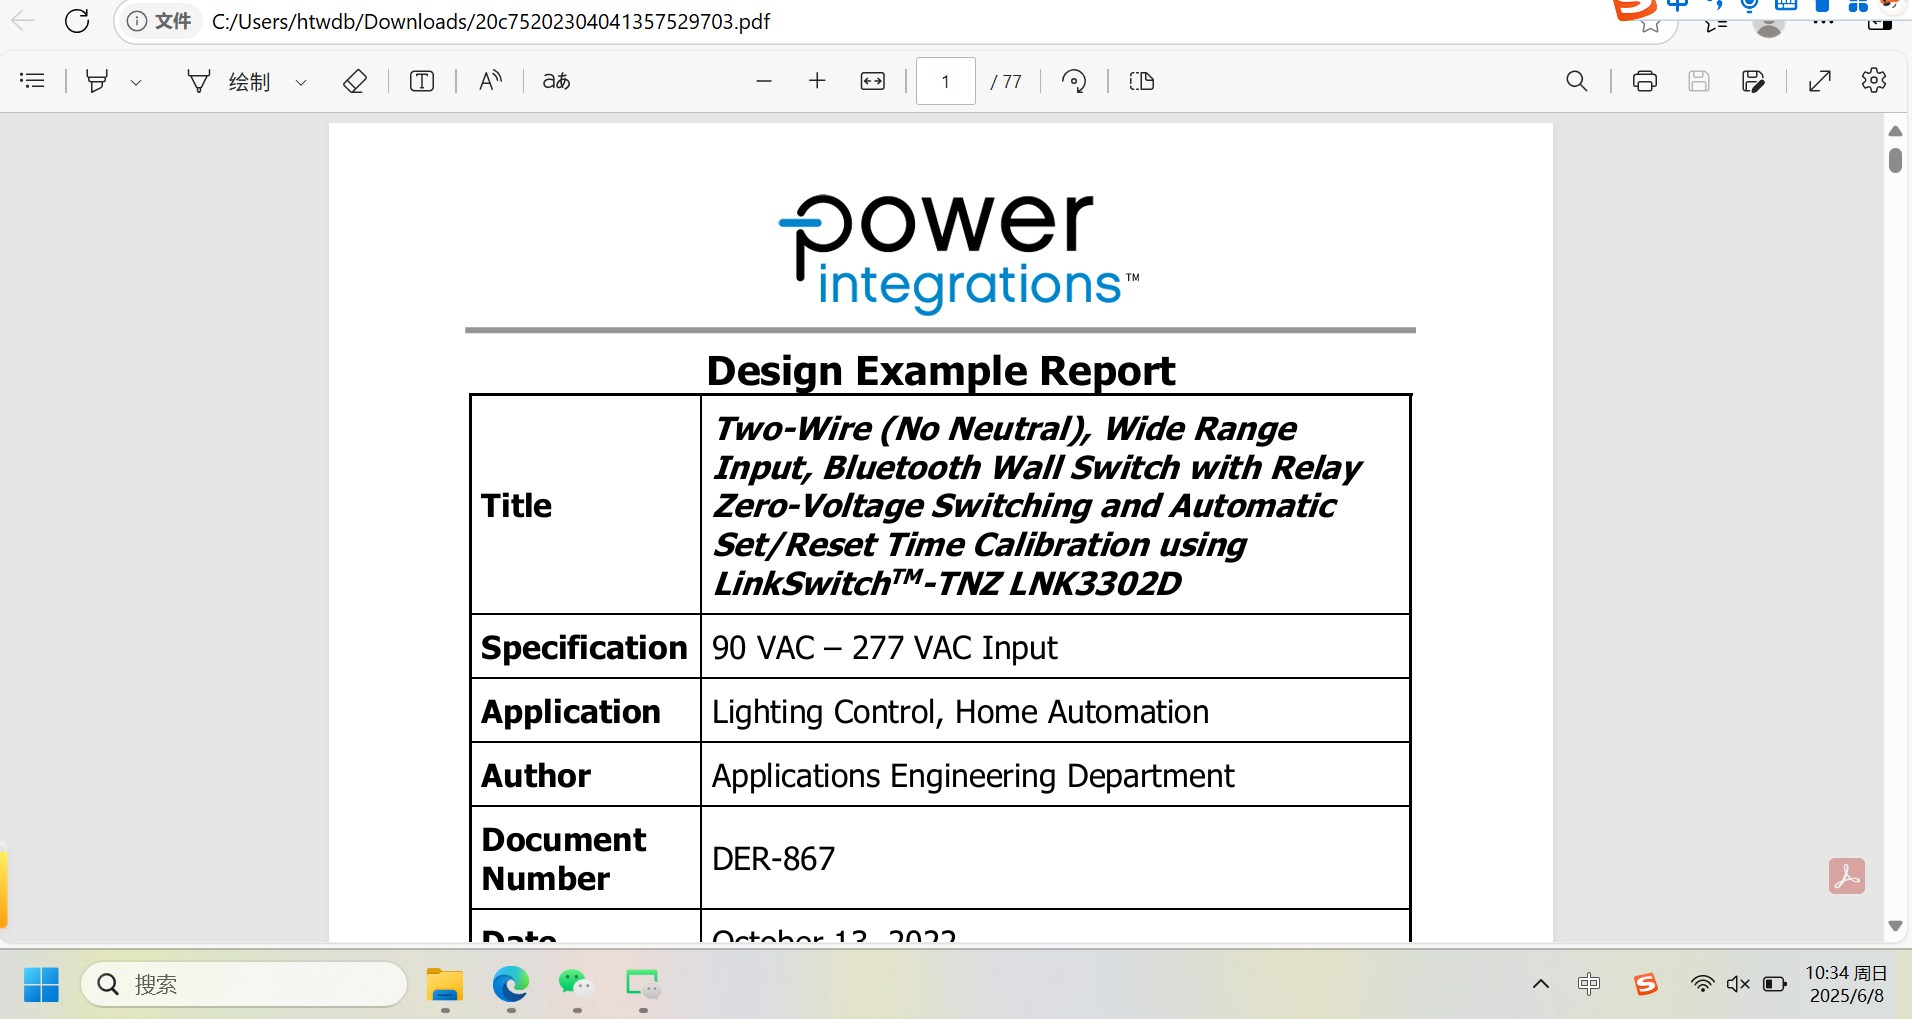
Task: Enter full screen mode
Action: [x=1820, y=81]
